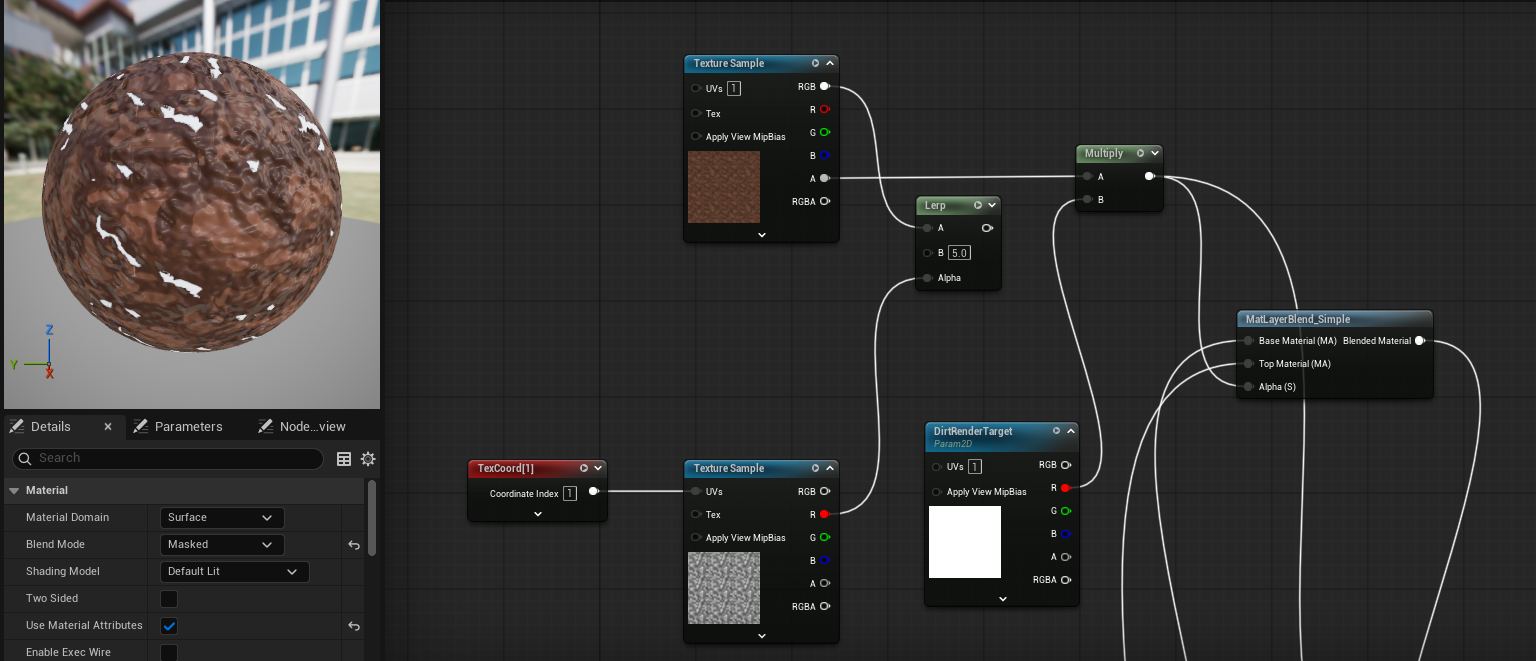Click the red R pin of upper Texture Sample
1536x661 pixels.
click(824, 109)
